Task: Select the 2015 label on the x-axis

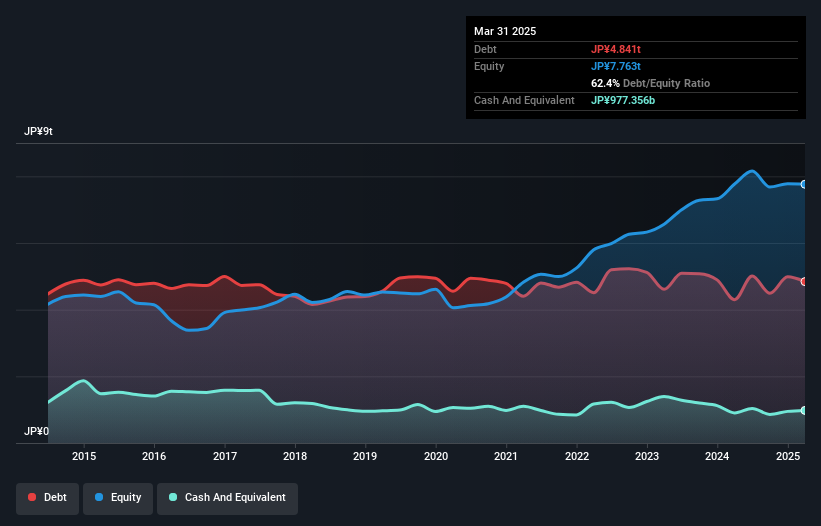Action: pos(84,456)
